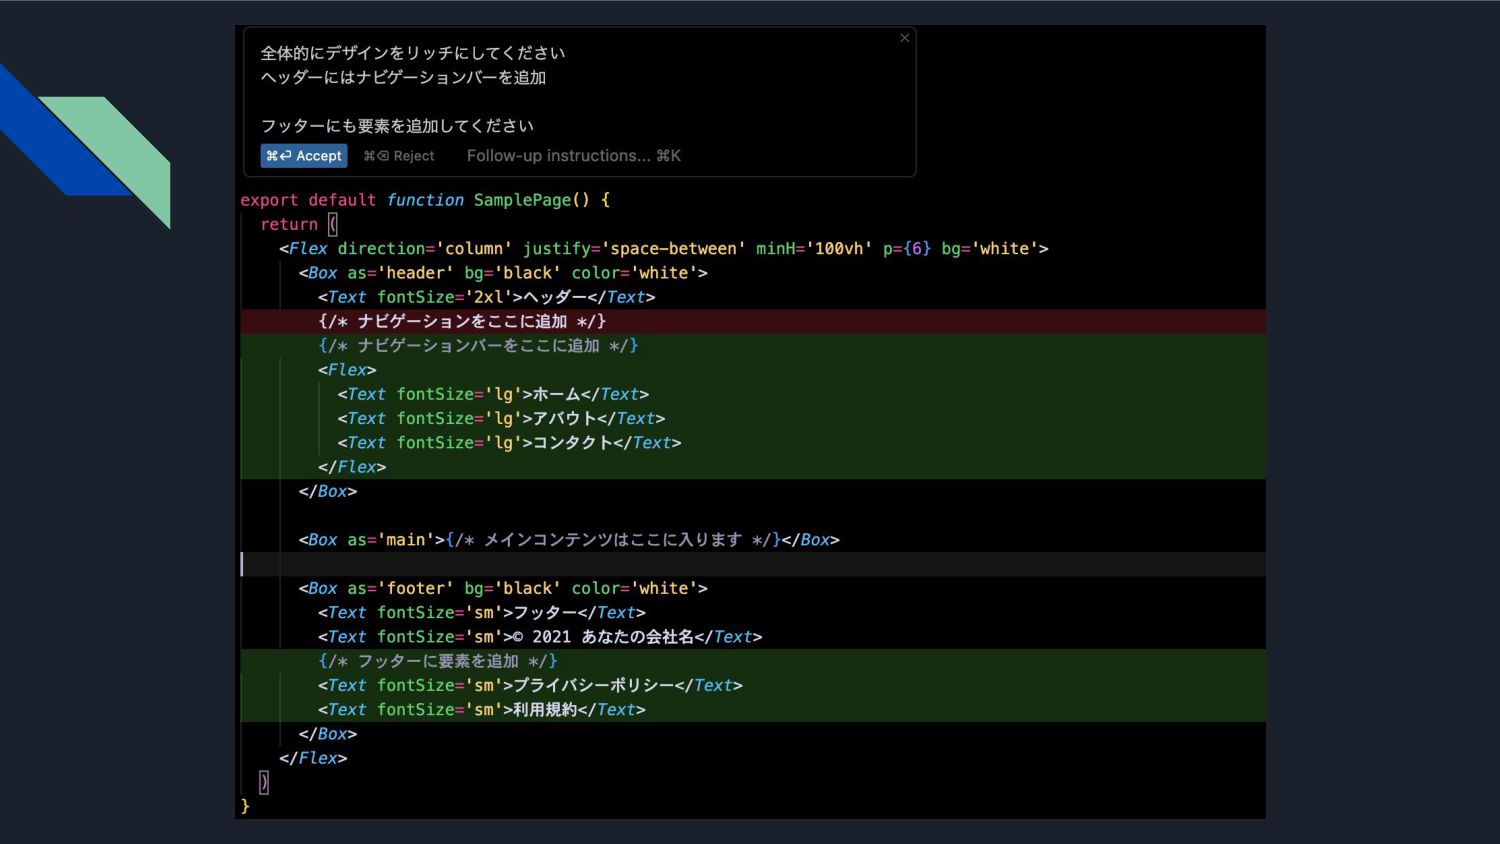
Task: Click the red deleted ナビゲーション comment line
Action: 462,321
